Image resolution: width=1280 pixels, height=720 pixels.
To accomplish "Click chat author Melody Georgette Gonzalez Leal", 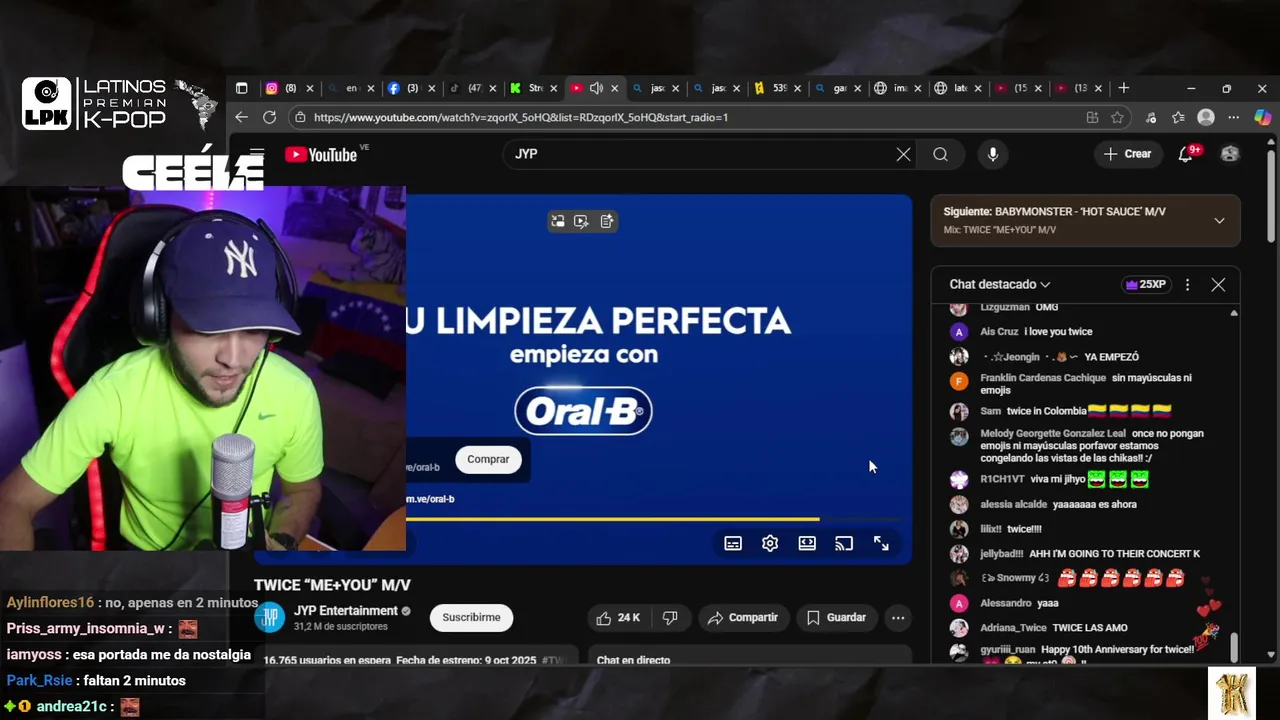I will coord(1053,434).
